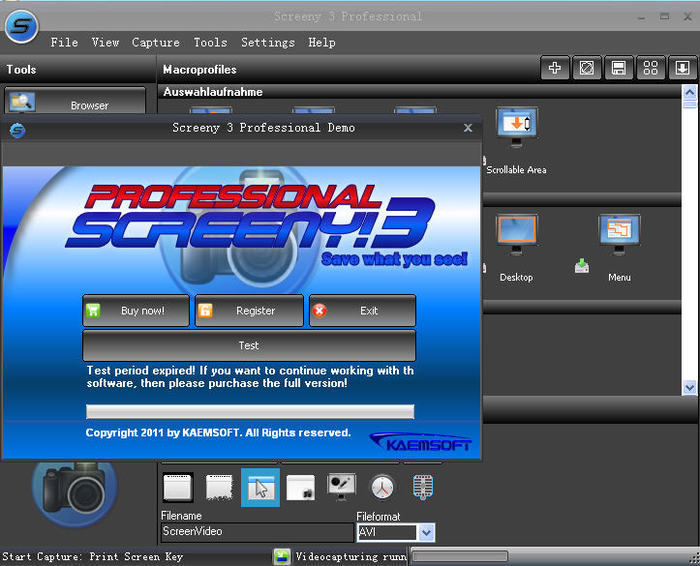
Task: Open the Browser tool in Tools panel
Action: pos(75,102)
